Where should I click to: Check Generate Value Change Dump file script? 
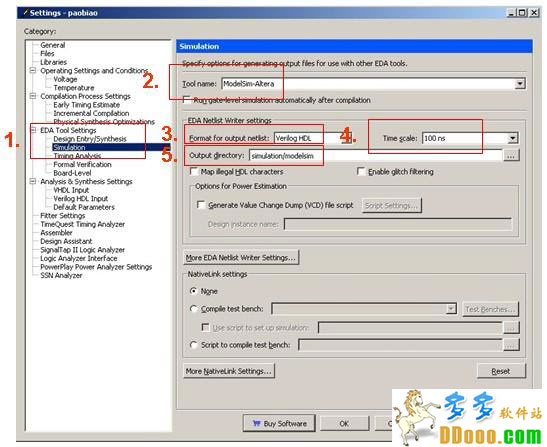coord(201,205)
